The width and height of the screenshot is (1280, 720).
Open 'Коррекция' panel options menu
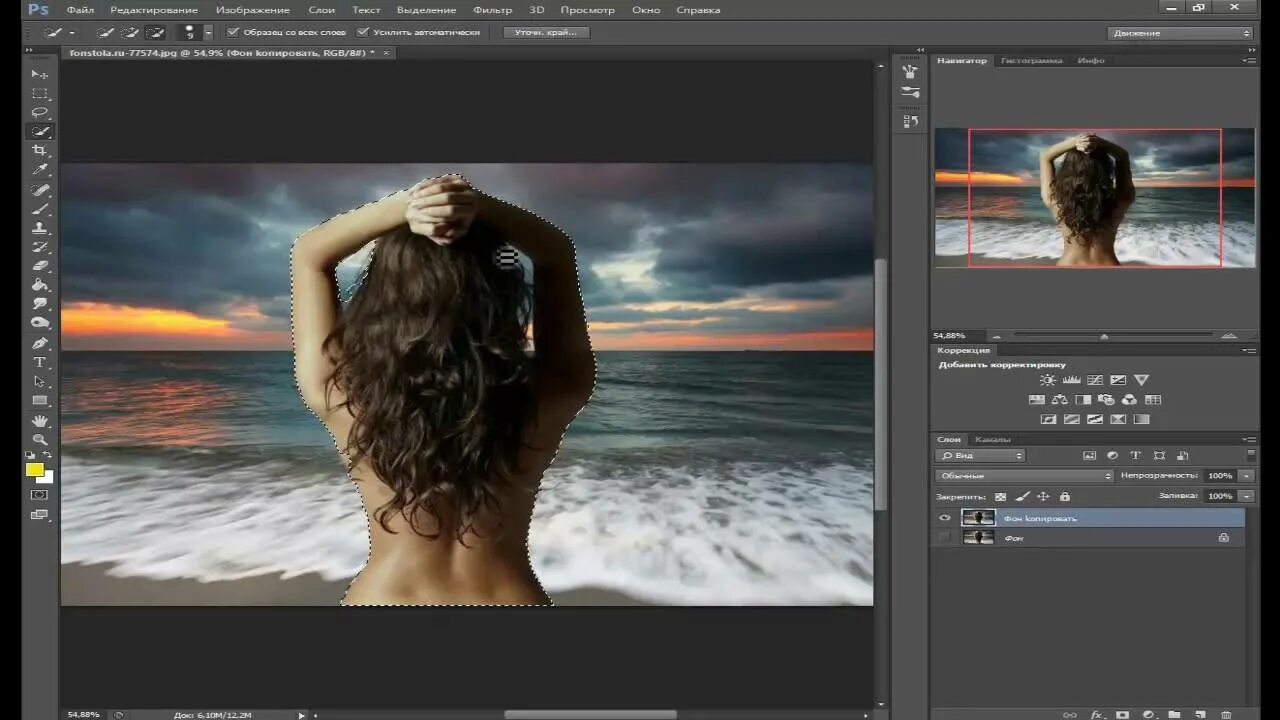1249,351
